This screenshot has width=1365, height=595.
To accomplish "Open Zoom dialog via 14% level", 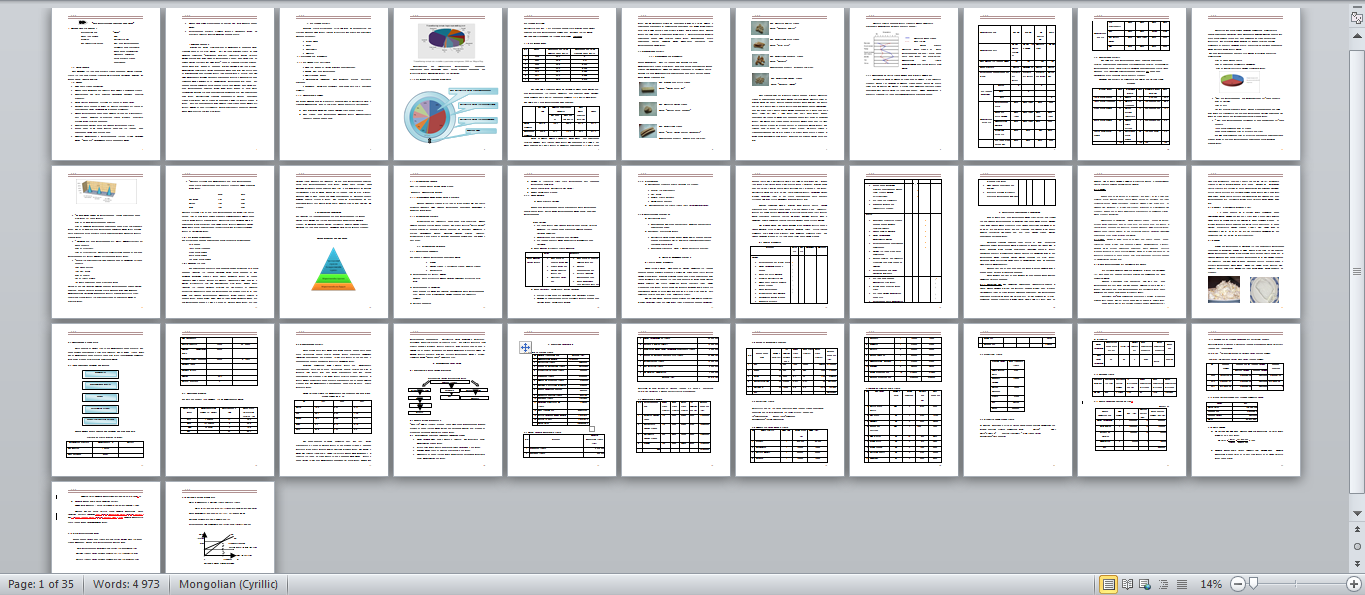I will pos(1210,584).
